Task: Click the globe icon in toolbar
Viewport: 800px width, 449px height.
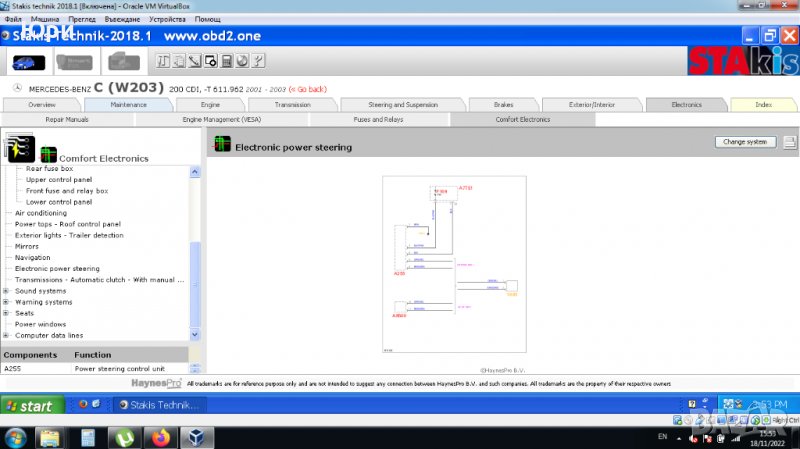Action: pos(243,61)
